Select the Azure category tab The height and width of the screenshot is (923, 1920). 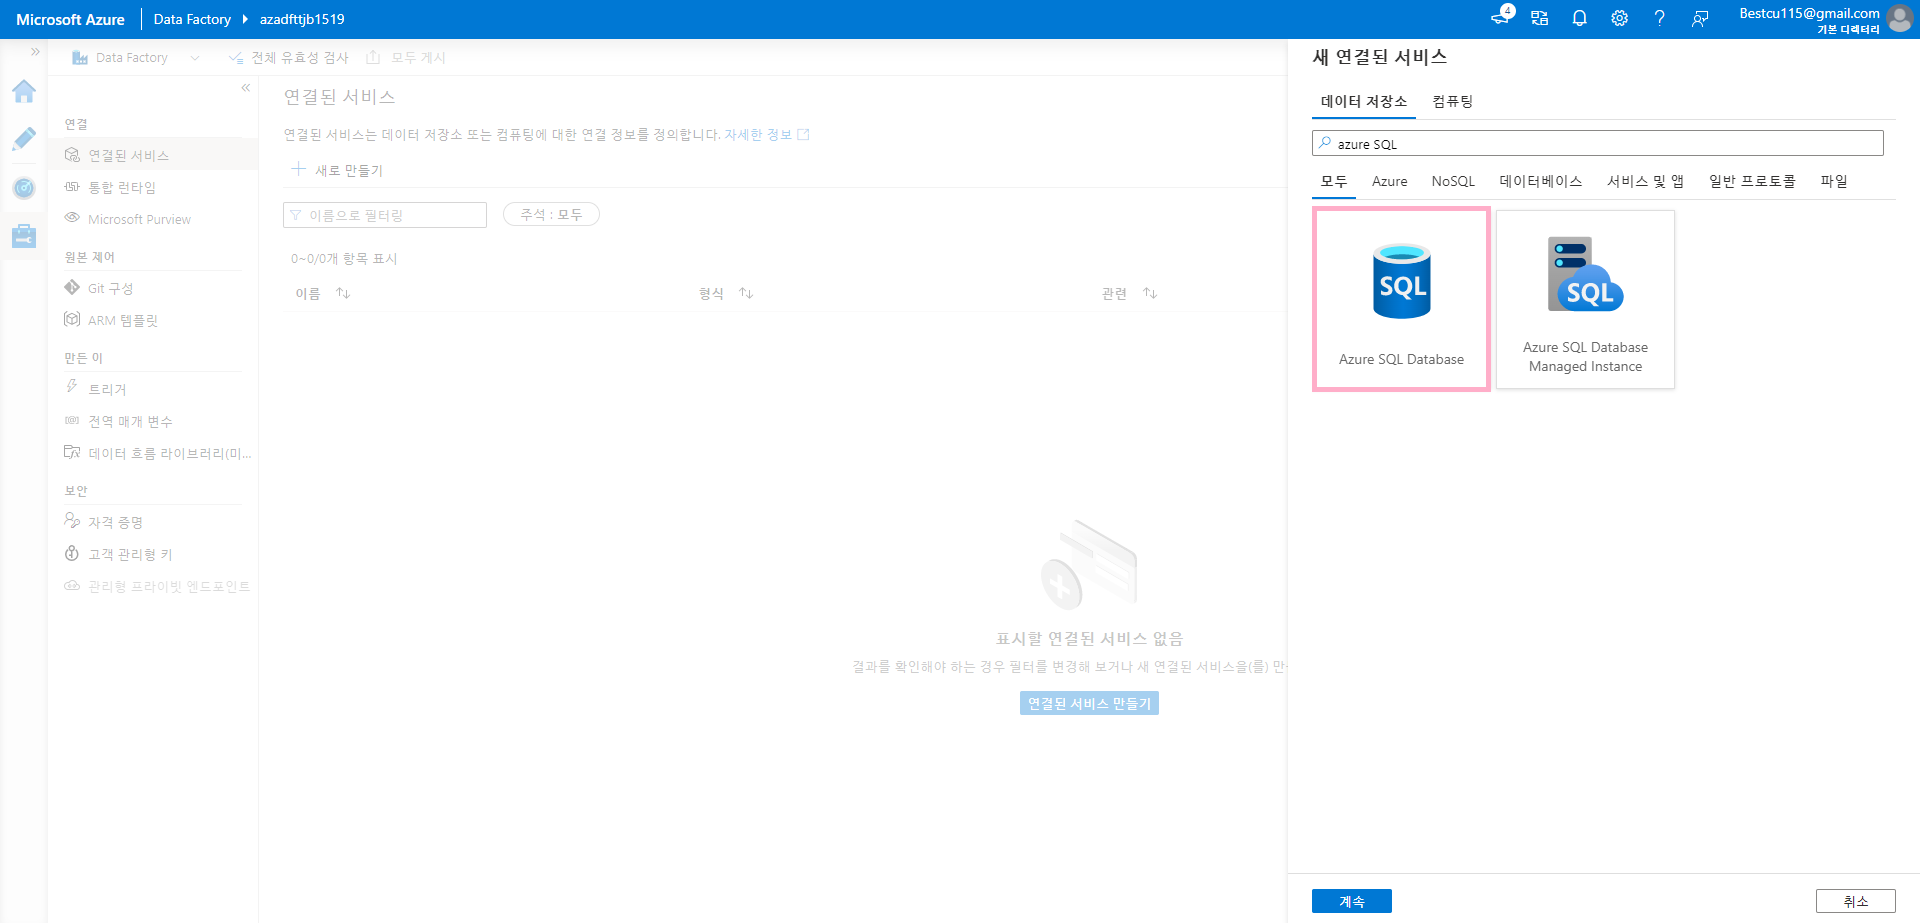1389,181
